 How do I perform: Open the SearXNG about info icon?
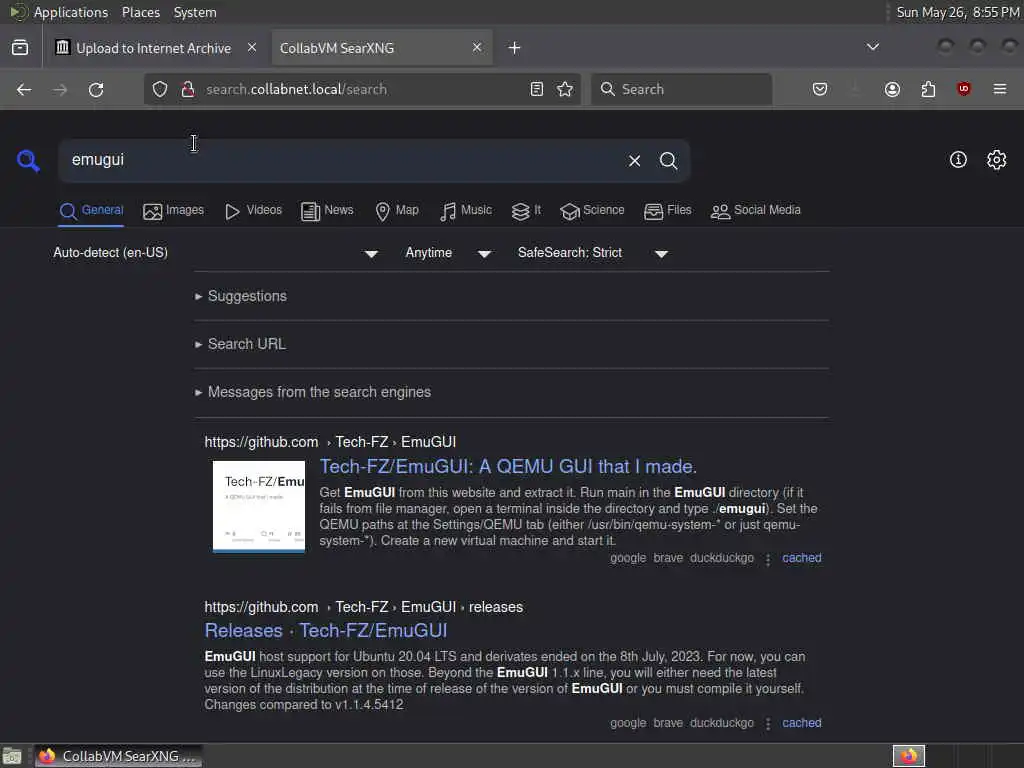[x=958, y=160]
